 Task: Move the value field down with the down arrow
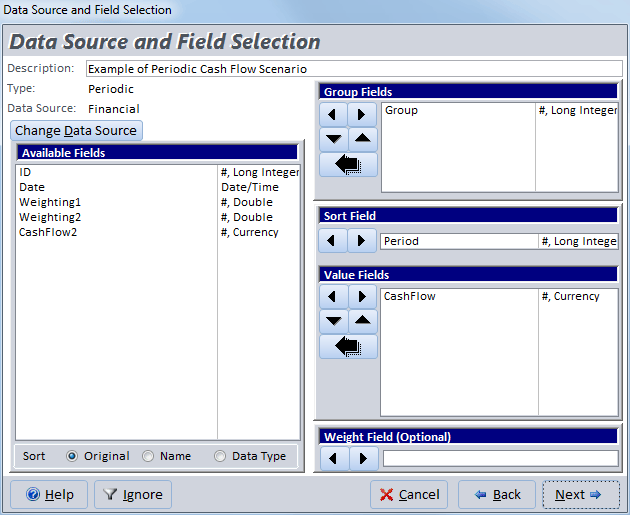(x=334, y=321)
